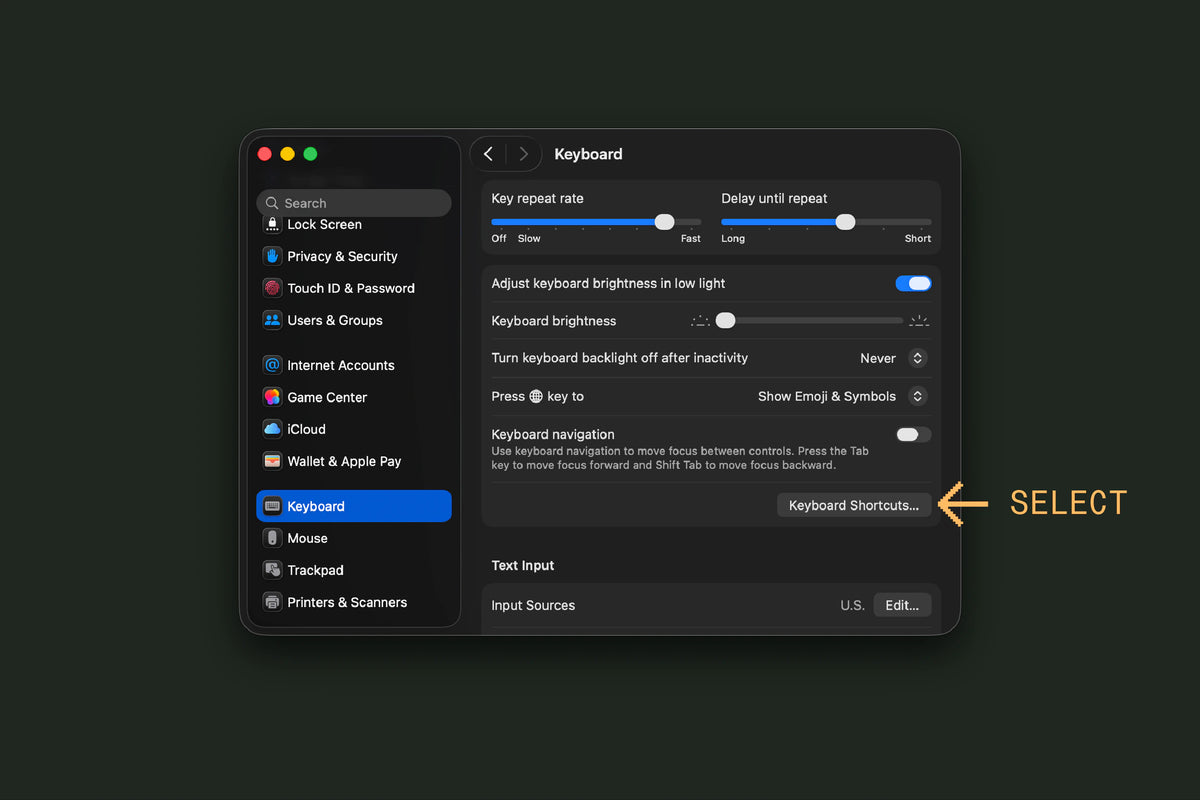Click the 'Long' slider label
This screenshot has width=1200, height=800.
[x=733, y=239]
